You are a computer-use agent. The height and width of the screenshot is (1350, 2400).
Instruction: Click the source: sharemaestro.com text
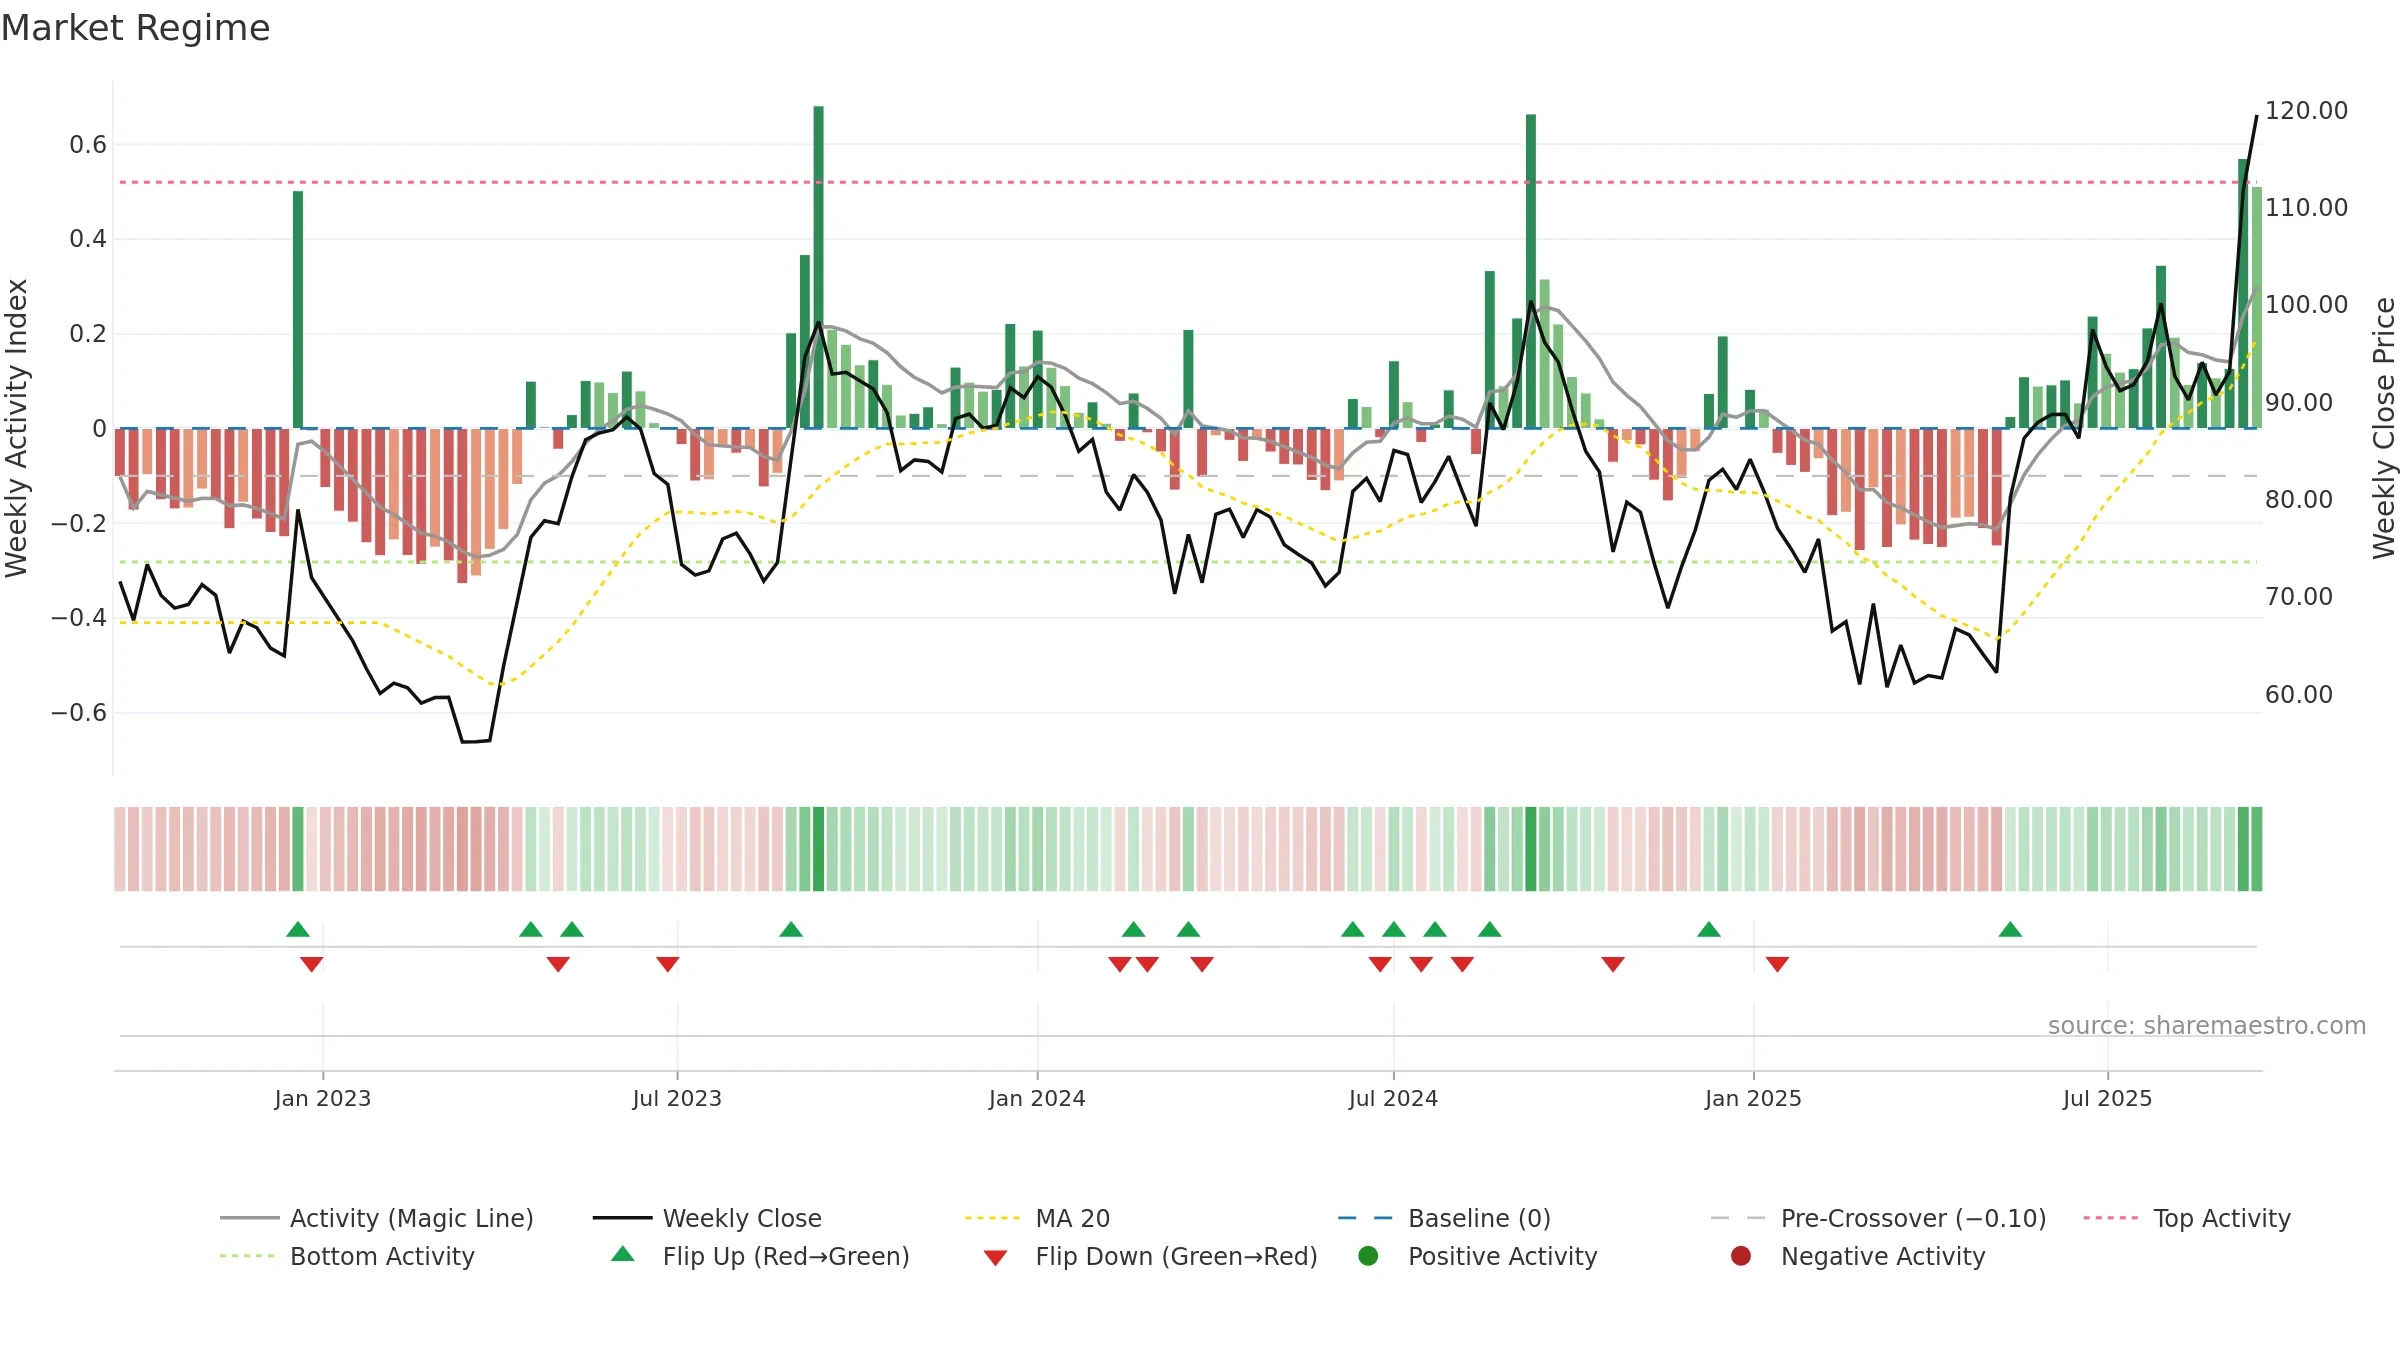[x=2207, y=1025]
